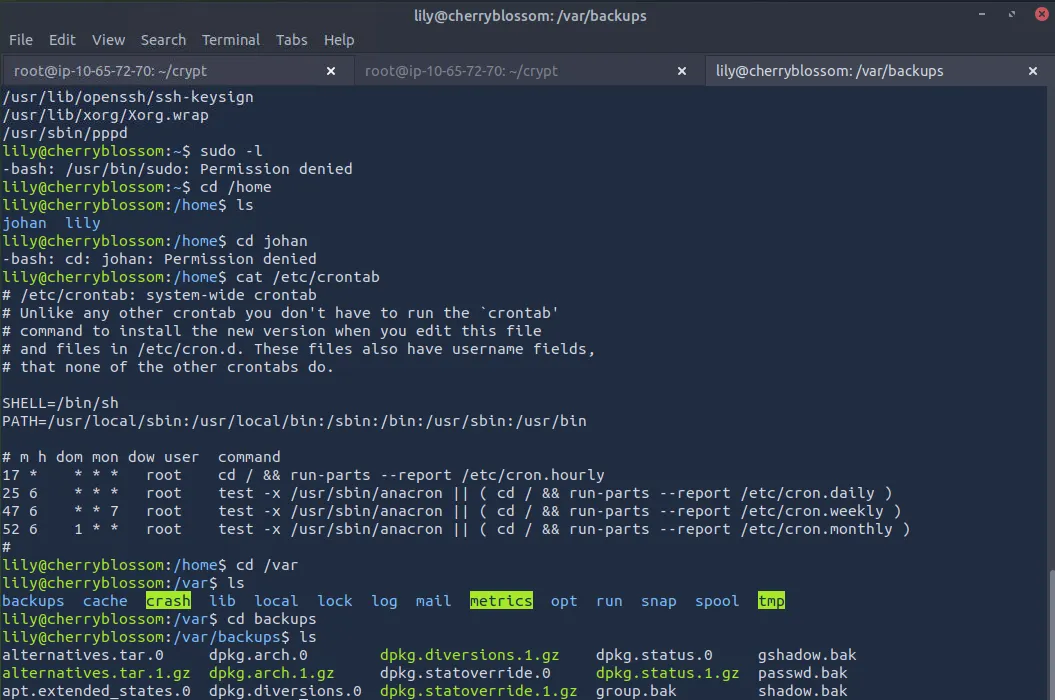Close the second root@ip-10-65-72-70 tab

click(x=683, y=71)
